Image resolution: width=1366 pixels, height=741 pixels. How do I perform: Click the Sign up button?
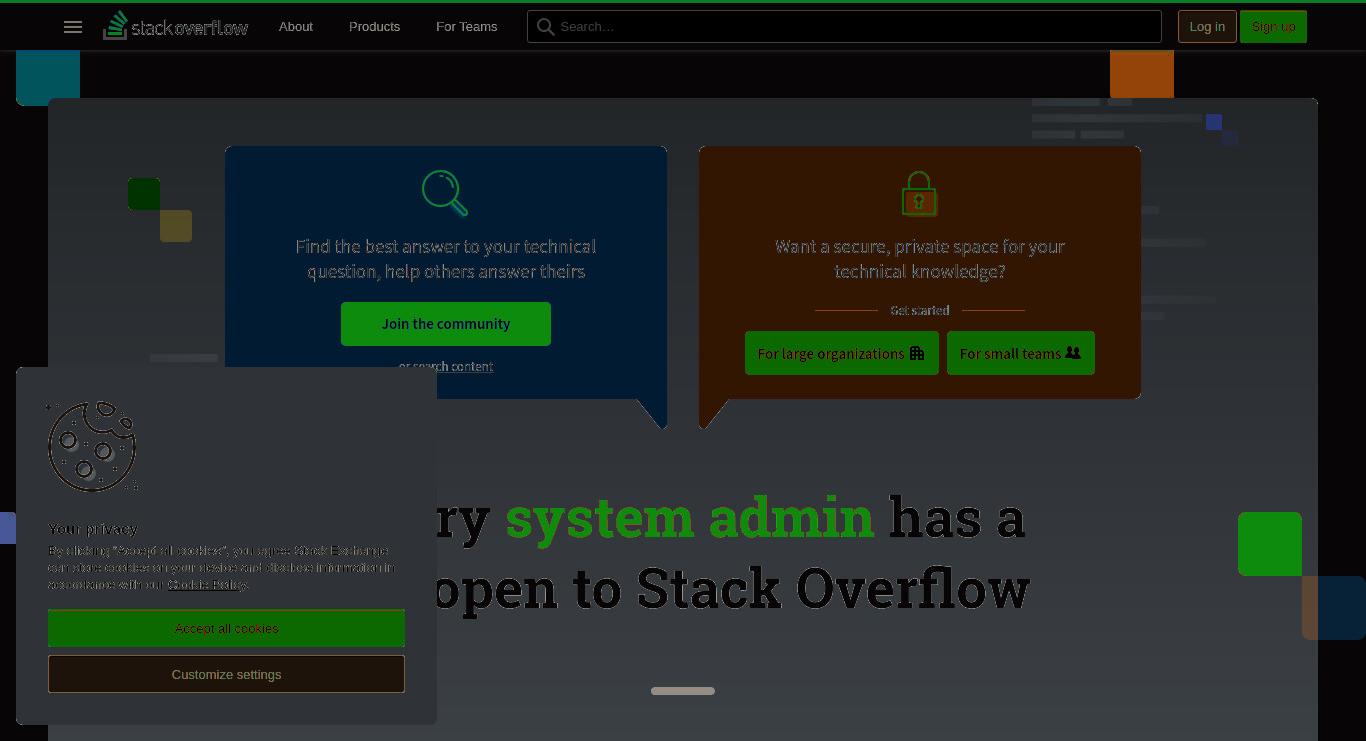click(x=1273, y=27)
